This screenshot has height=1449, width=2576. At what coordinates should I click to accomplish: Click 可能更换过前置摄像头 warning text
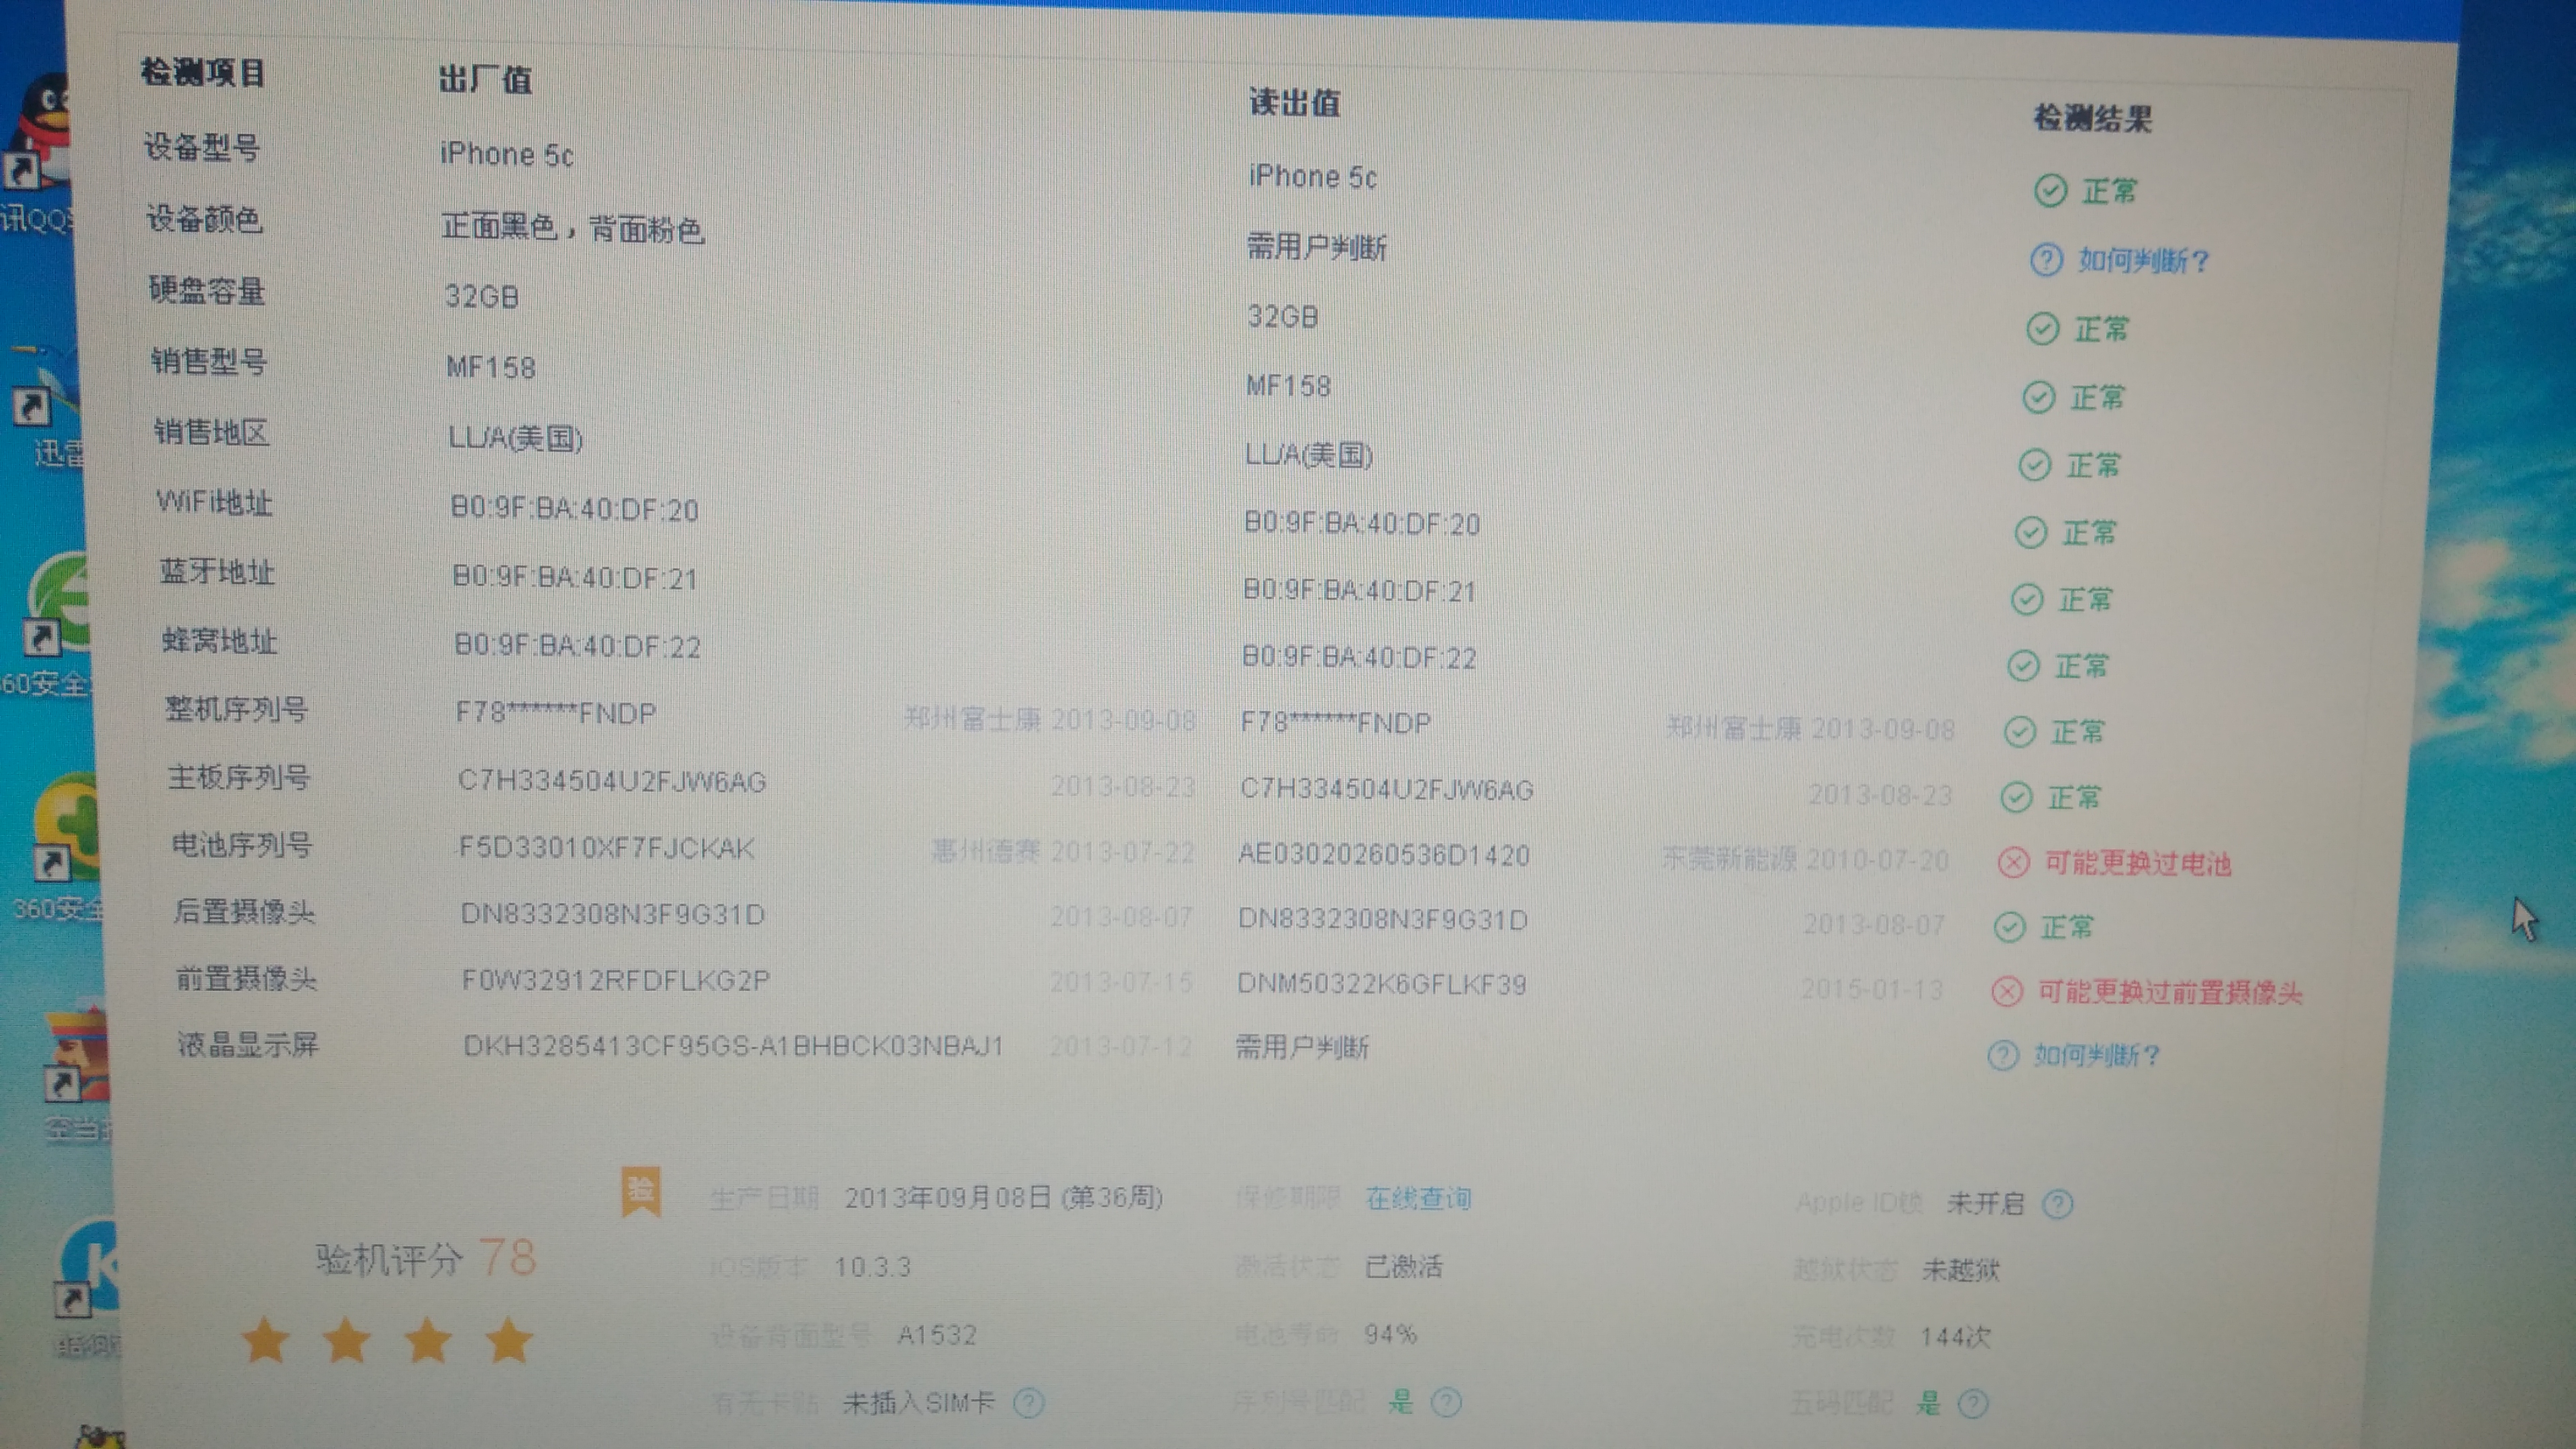(x=2170, y=992)
